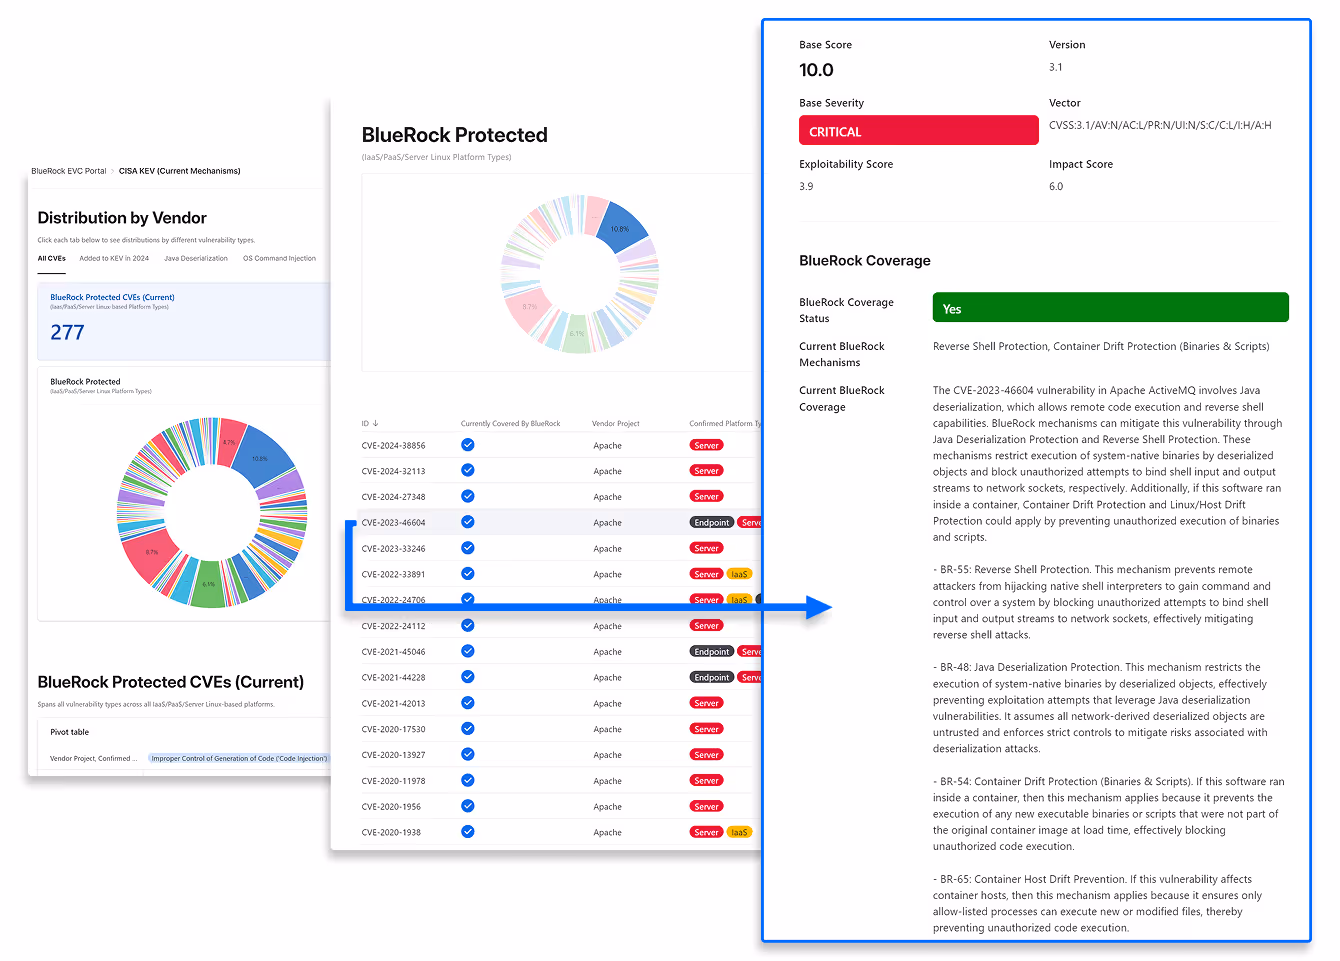Click covered checkmark for CVE-2020-1956
Viewport: 1340px width, 961px height.
(468, 806)
